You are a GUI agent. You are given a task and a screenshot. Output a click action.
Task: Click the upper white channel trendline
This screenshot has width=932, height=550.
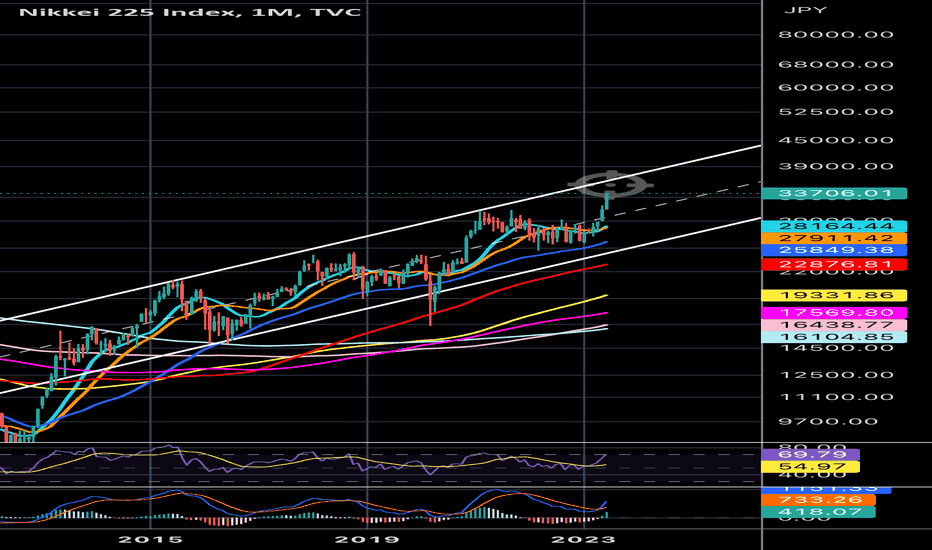380,233
